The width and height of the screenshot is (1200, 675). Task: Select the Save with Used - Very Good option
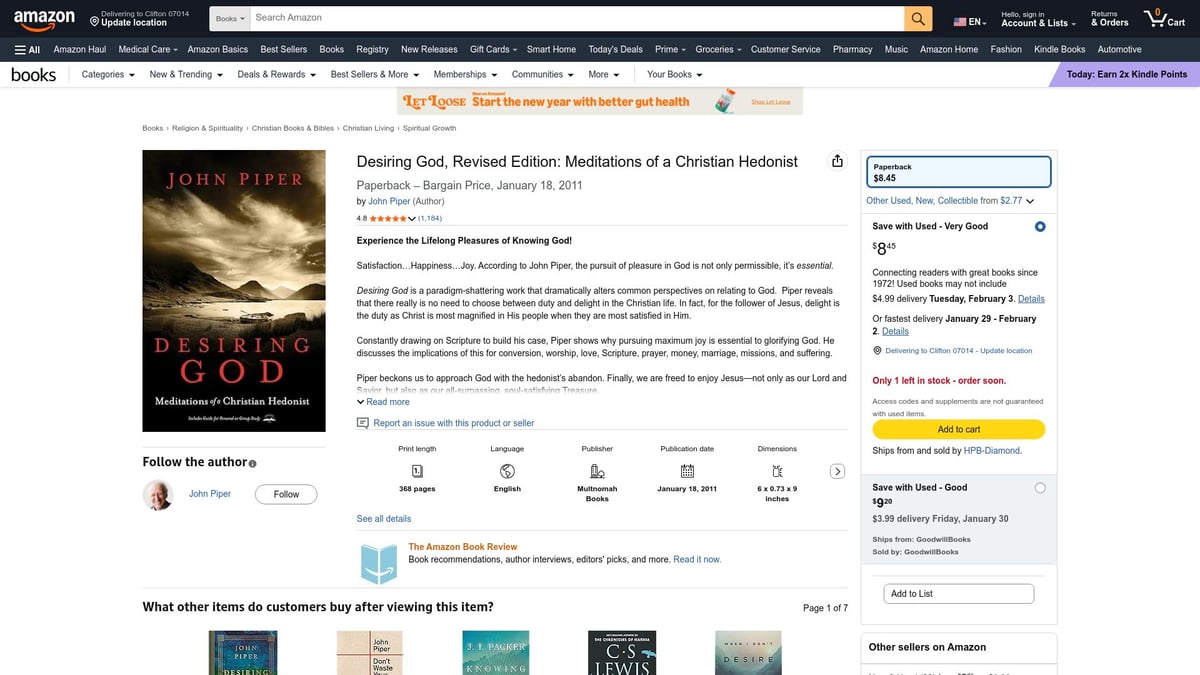(x=1039, y=226)
